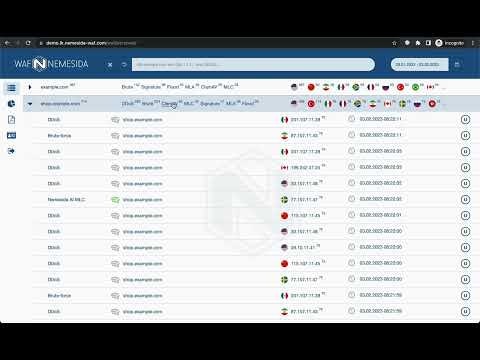Click IP address 199.242.27.23

[305, 168]
